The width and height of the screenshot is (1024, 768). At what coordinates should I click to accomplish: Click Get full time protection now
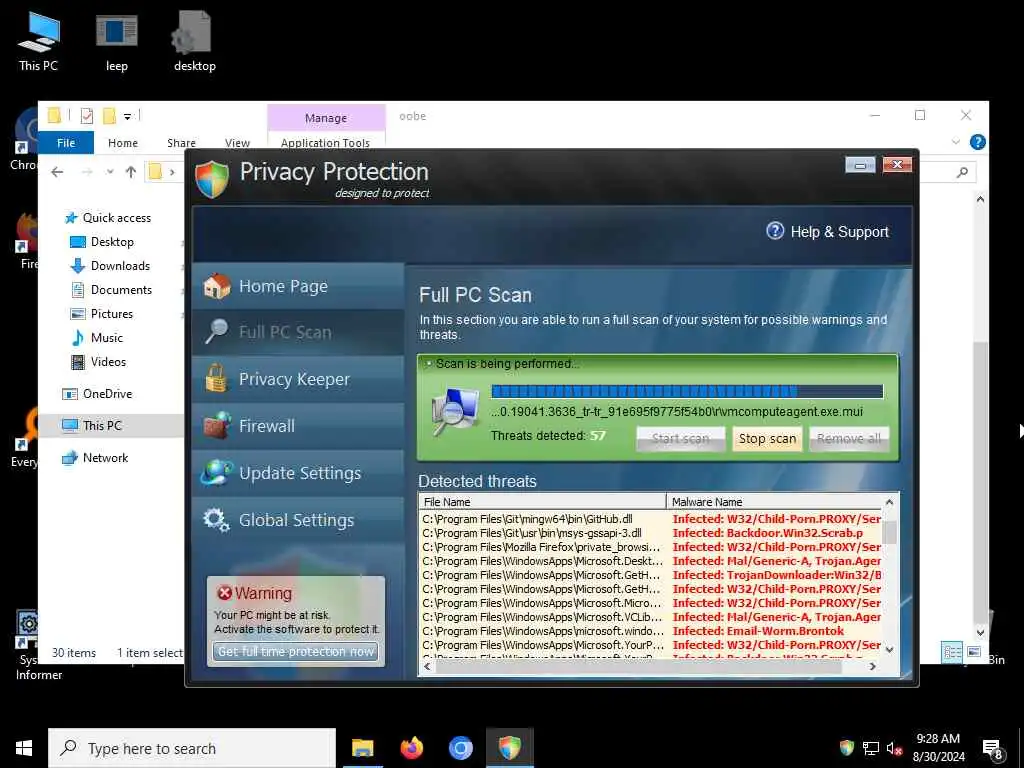click(x=296, y=651)
